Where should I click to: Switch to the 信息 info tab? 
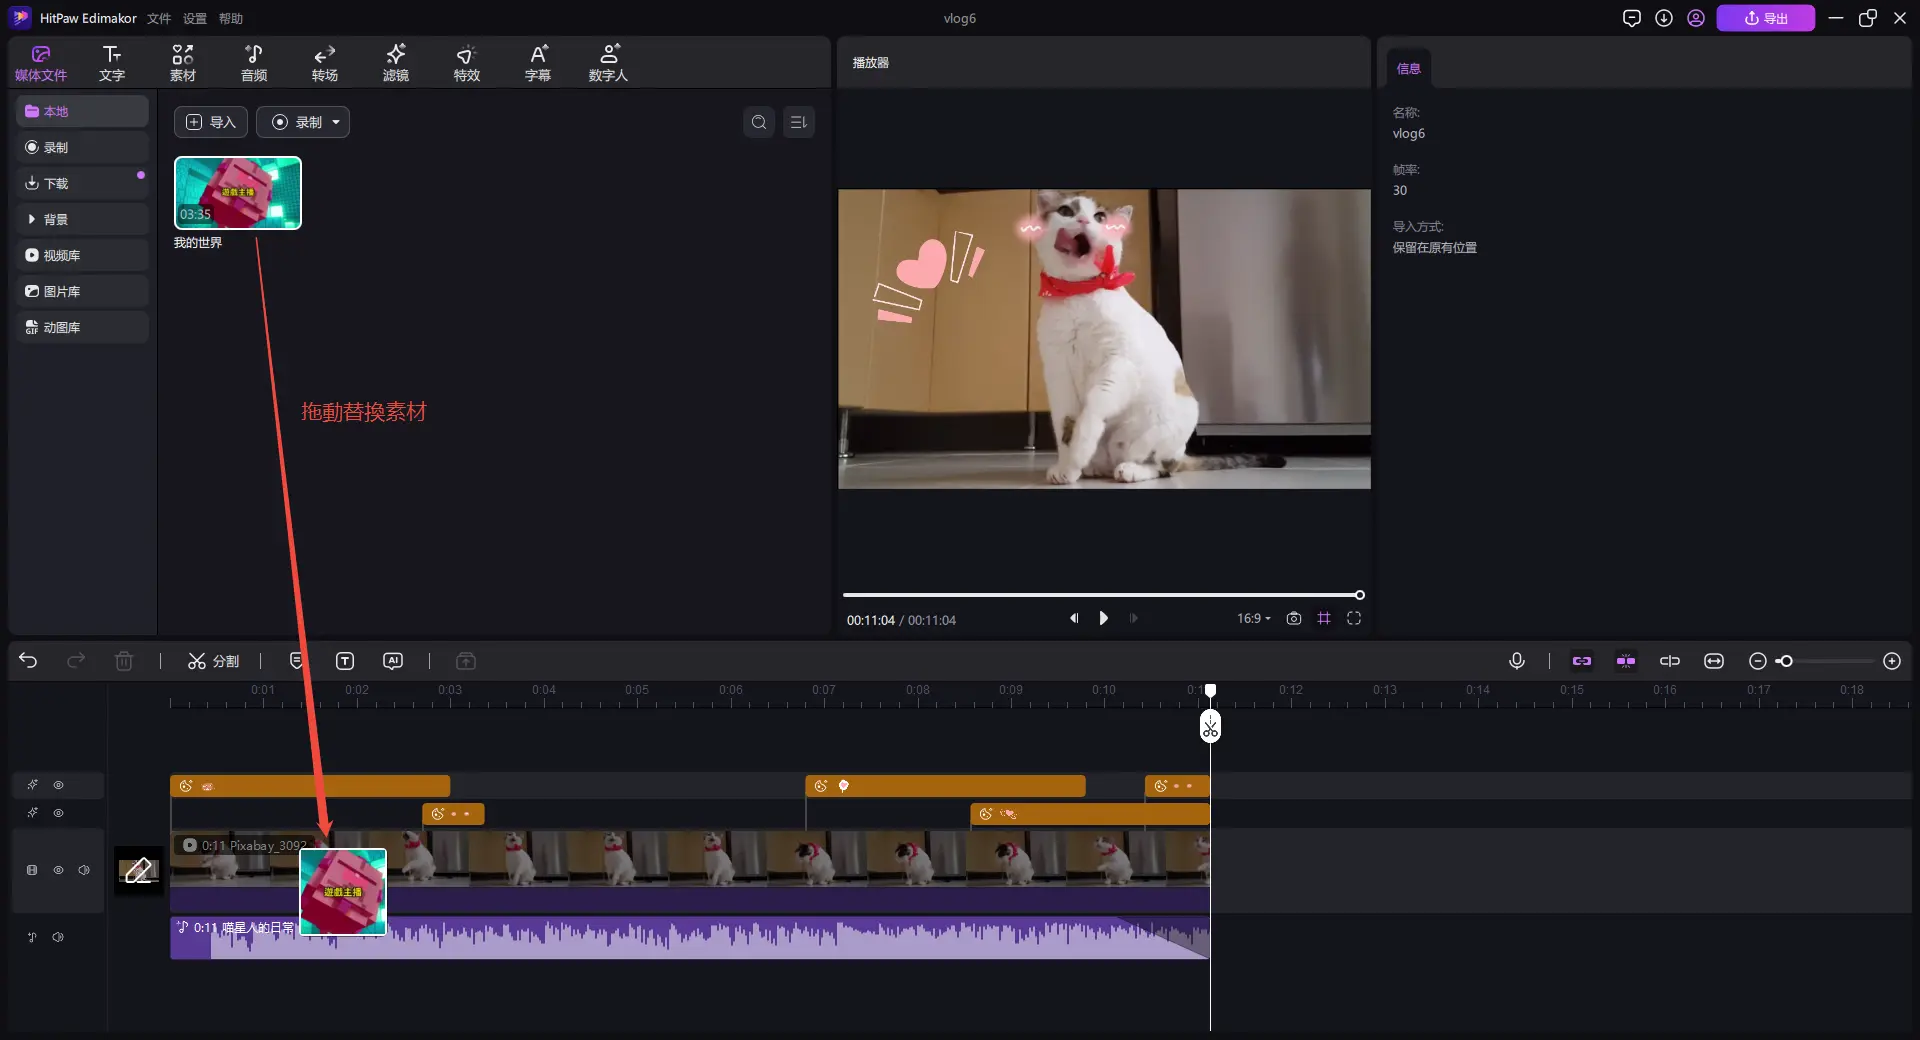(x=1408, y=68)
